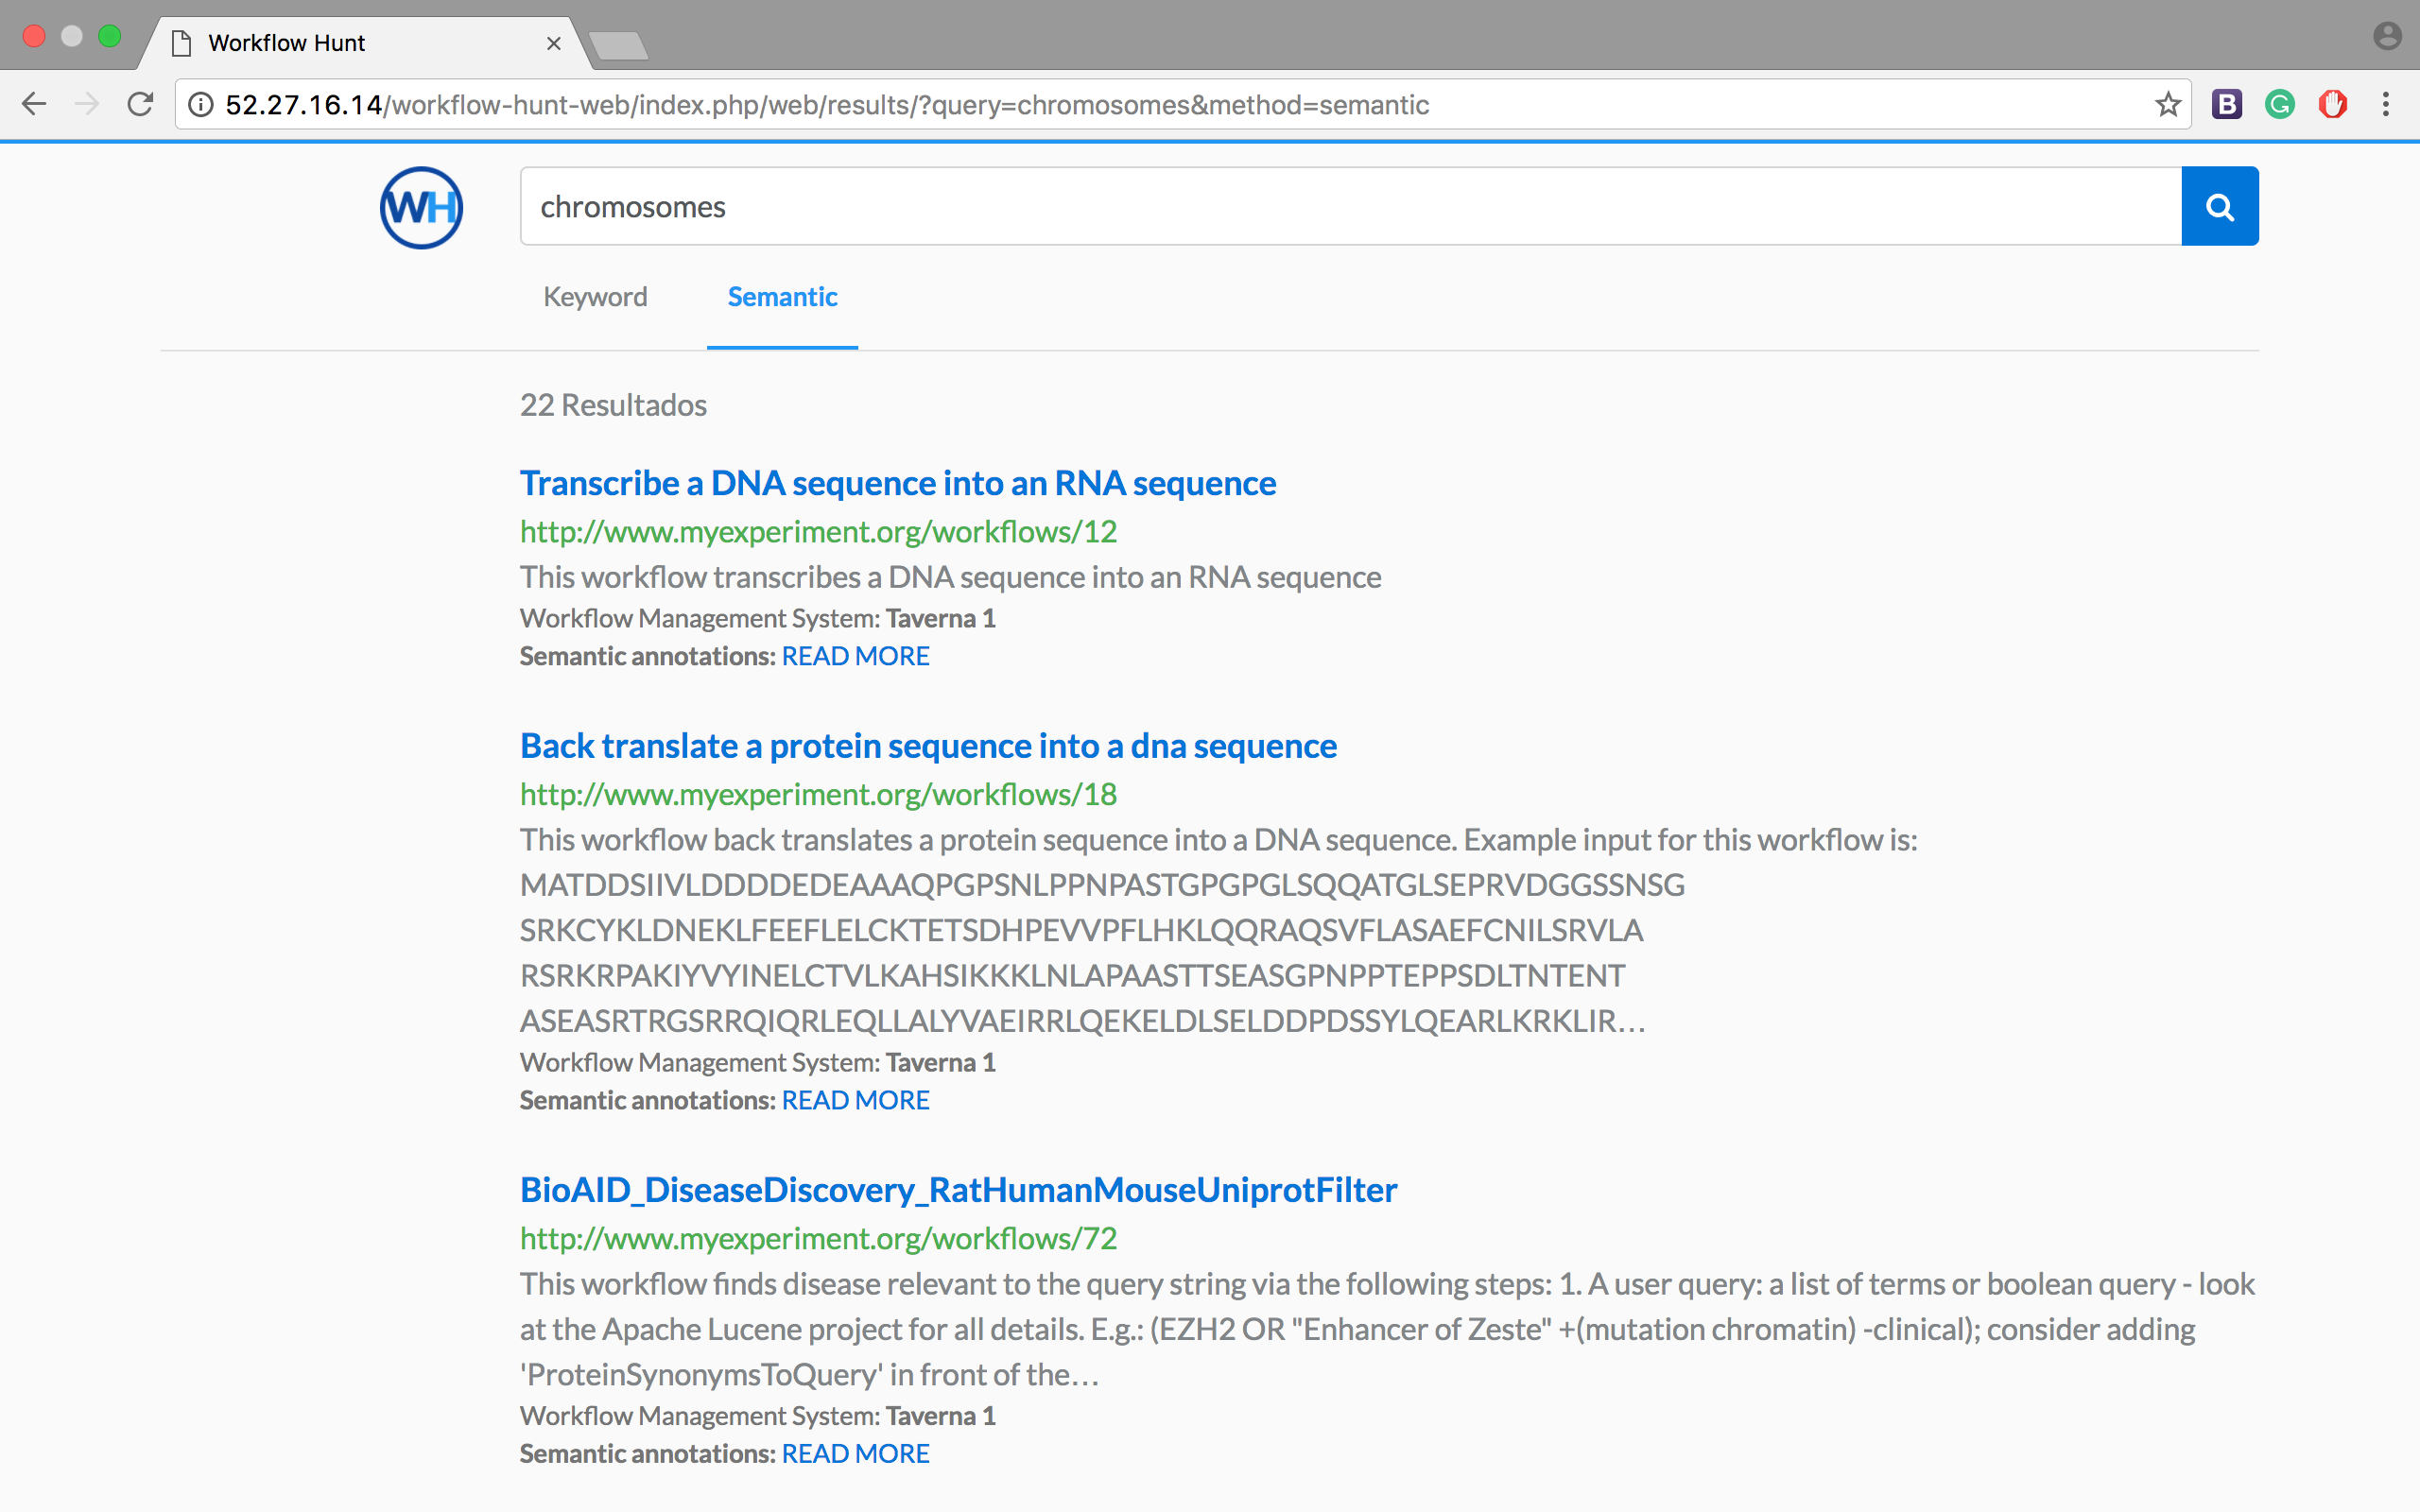
Task: Switch to the Keyword search tab
Action: (x=595, y=297)
